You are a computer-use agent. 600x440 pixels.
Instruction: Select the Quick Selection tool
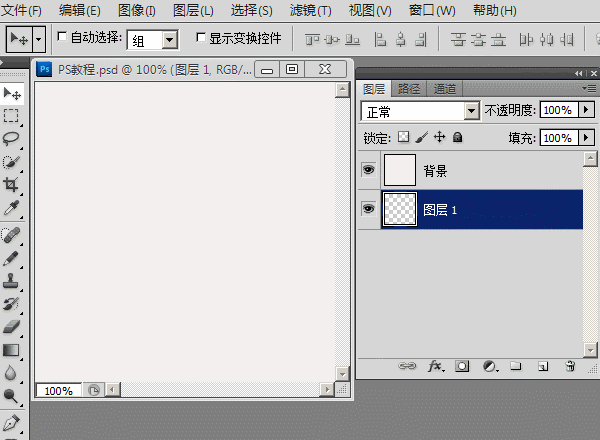[11, 162]
